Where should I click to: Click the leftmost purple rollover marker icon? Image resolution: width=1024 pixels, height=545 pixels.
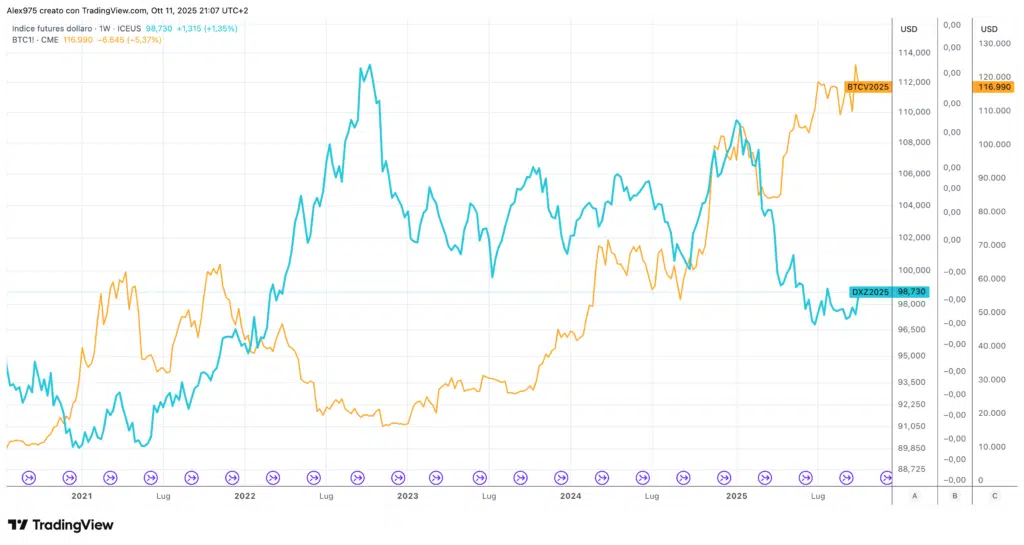(x=28, y=478)
